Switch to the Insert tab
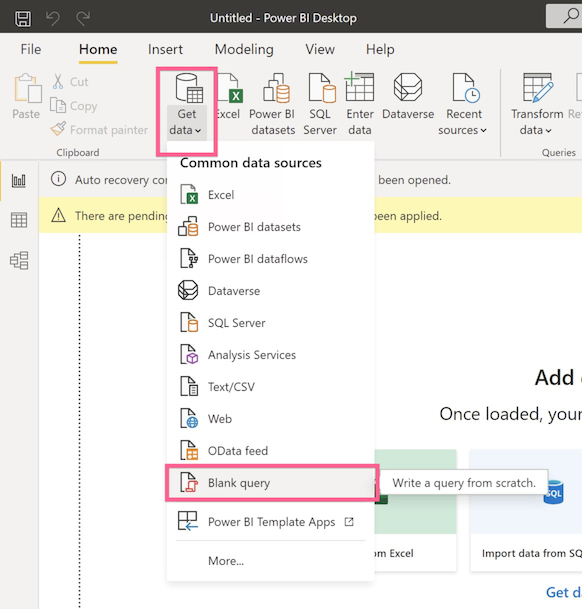 (x=165, y=49)
